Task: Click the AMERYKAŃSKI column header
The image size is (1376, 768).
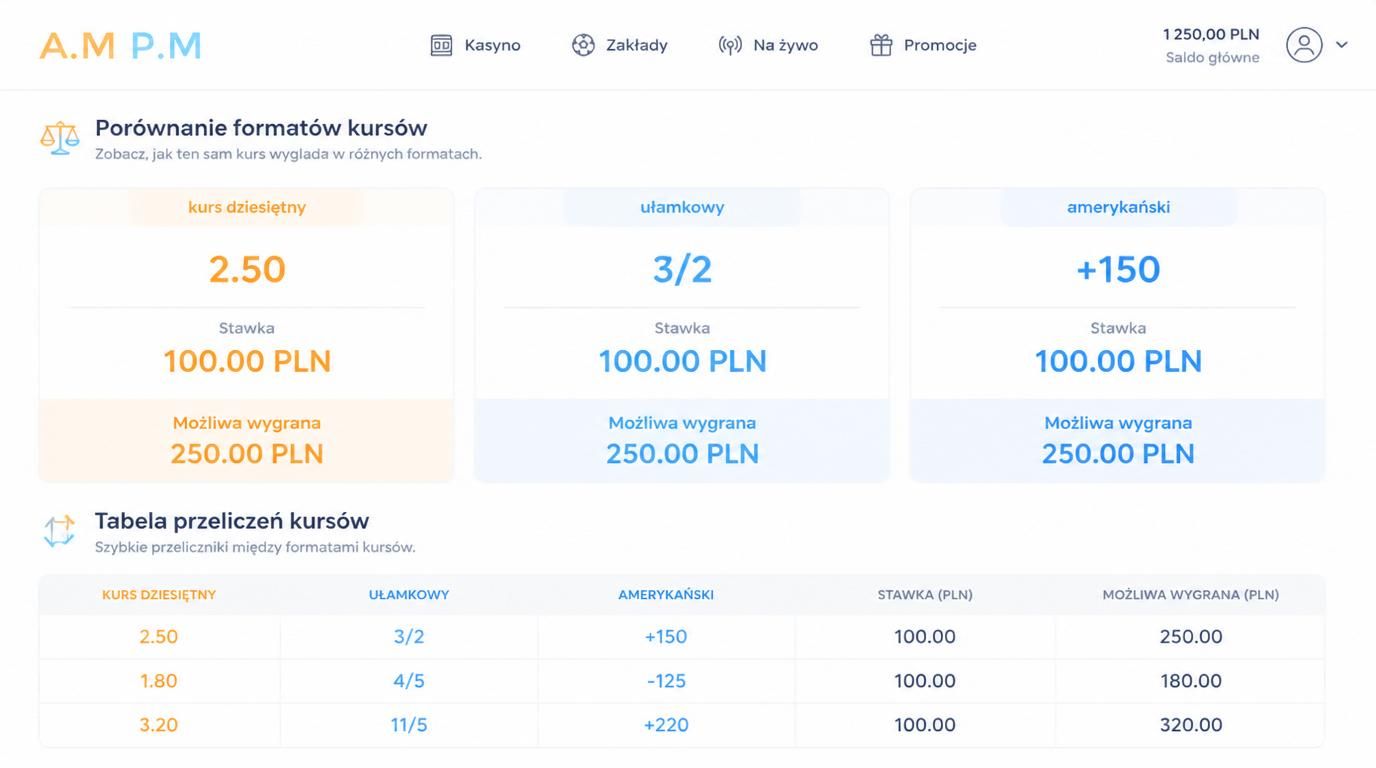Action: (666, 595)
